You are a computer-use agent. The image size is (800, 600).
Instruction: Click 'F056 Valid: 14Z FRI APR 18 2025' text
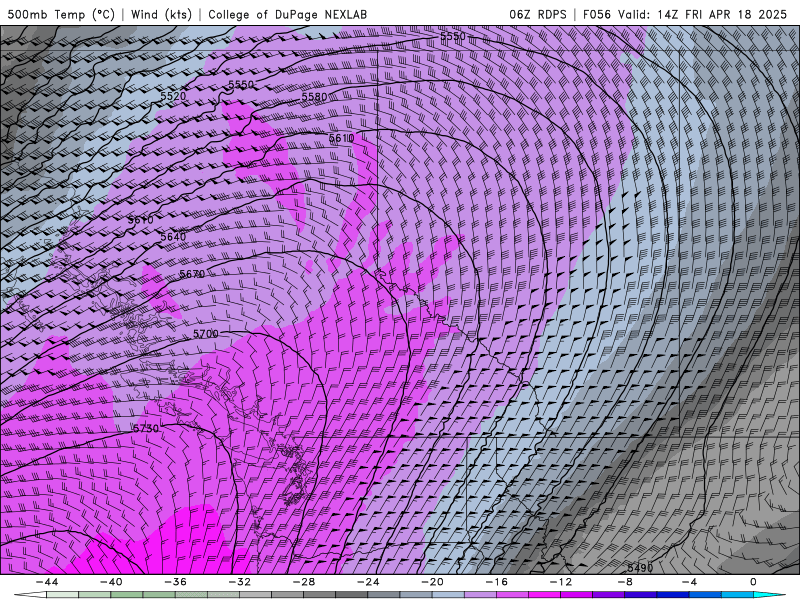click(x=685, y=14)
